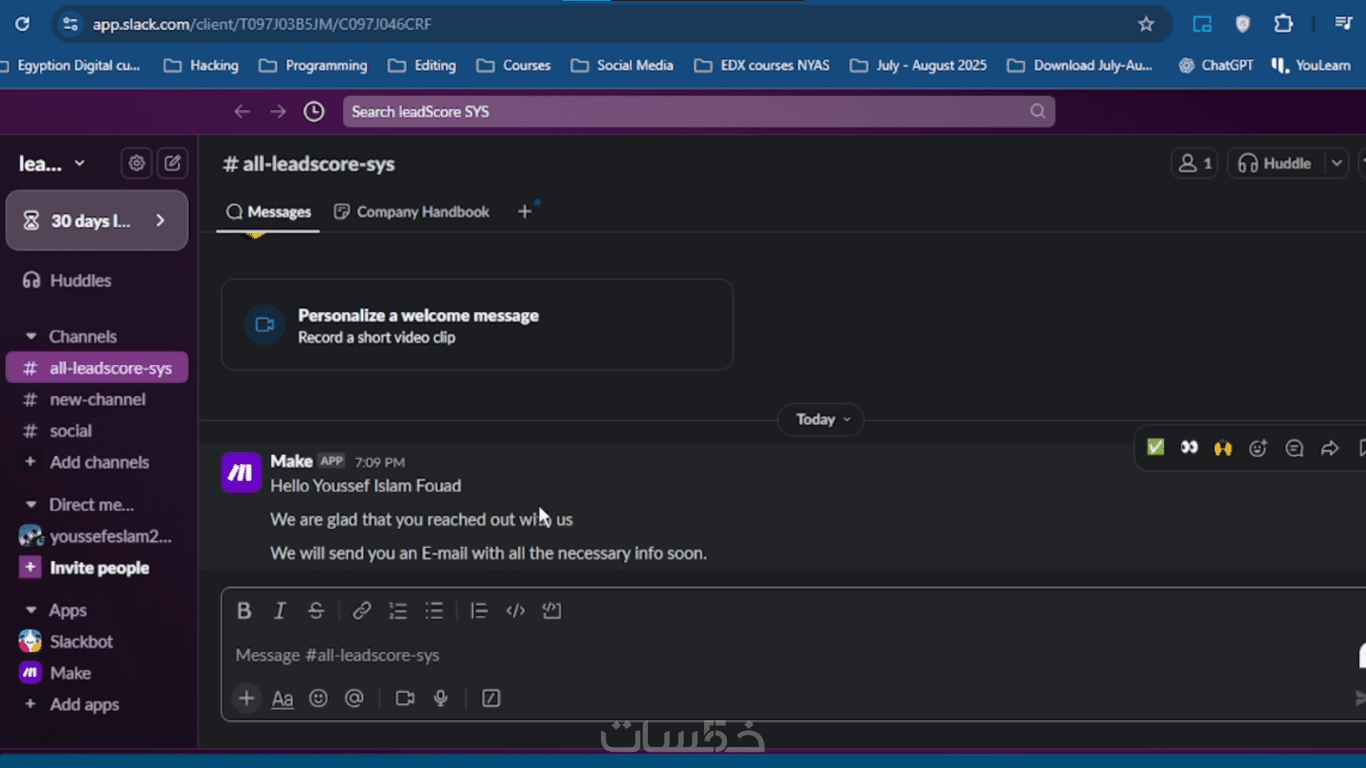Open Personalize a welcome message card
This screenshot has width=1366, height=768.
click(477, 325)
